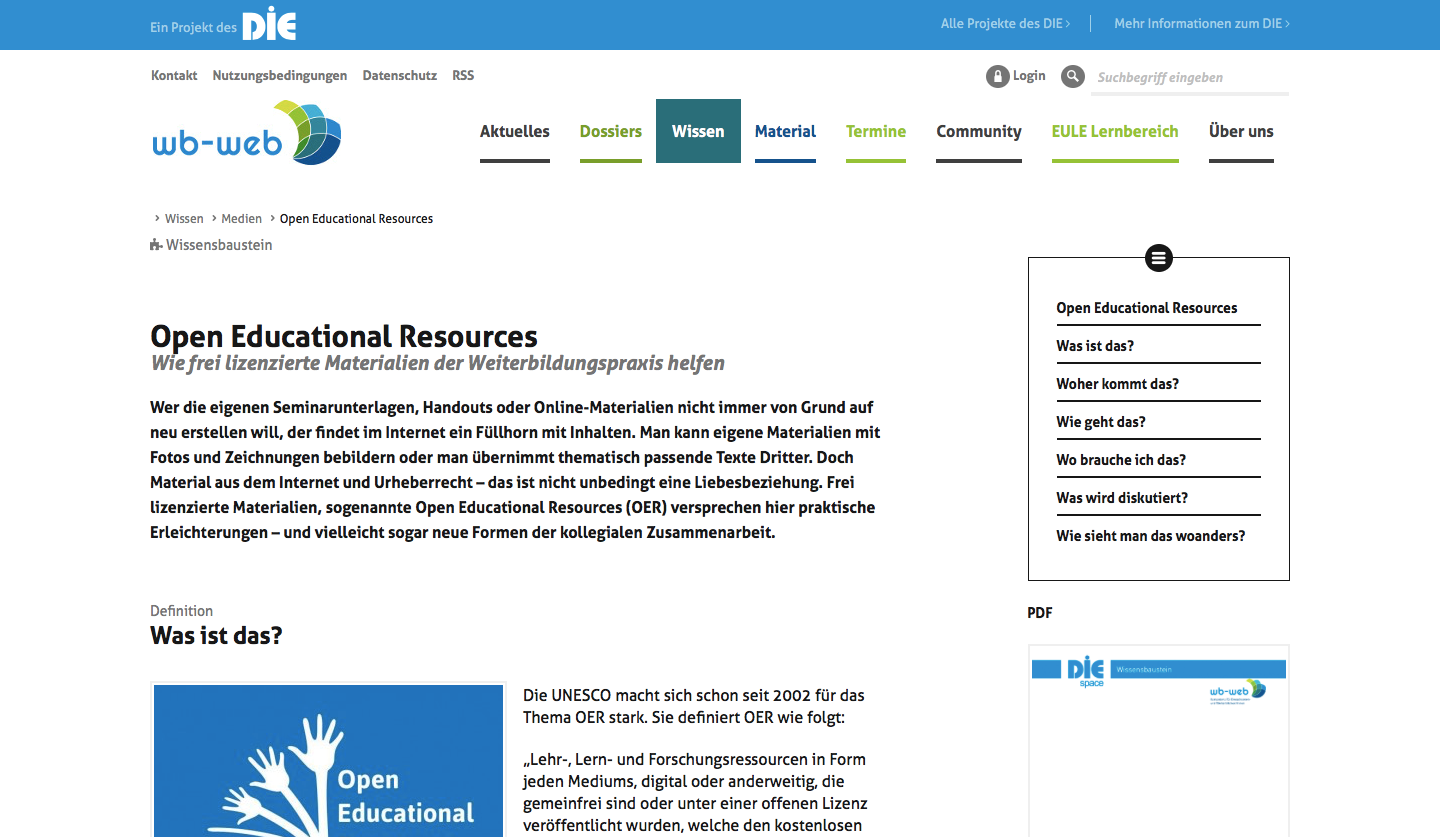The width and height of the screenshot is (1440, 837).
Task: Click the Wissensbaustein puzzle icon
Action: point(156,245)
